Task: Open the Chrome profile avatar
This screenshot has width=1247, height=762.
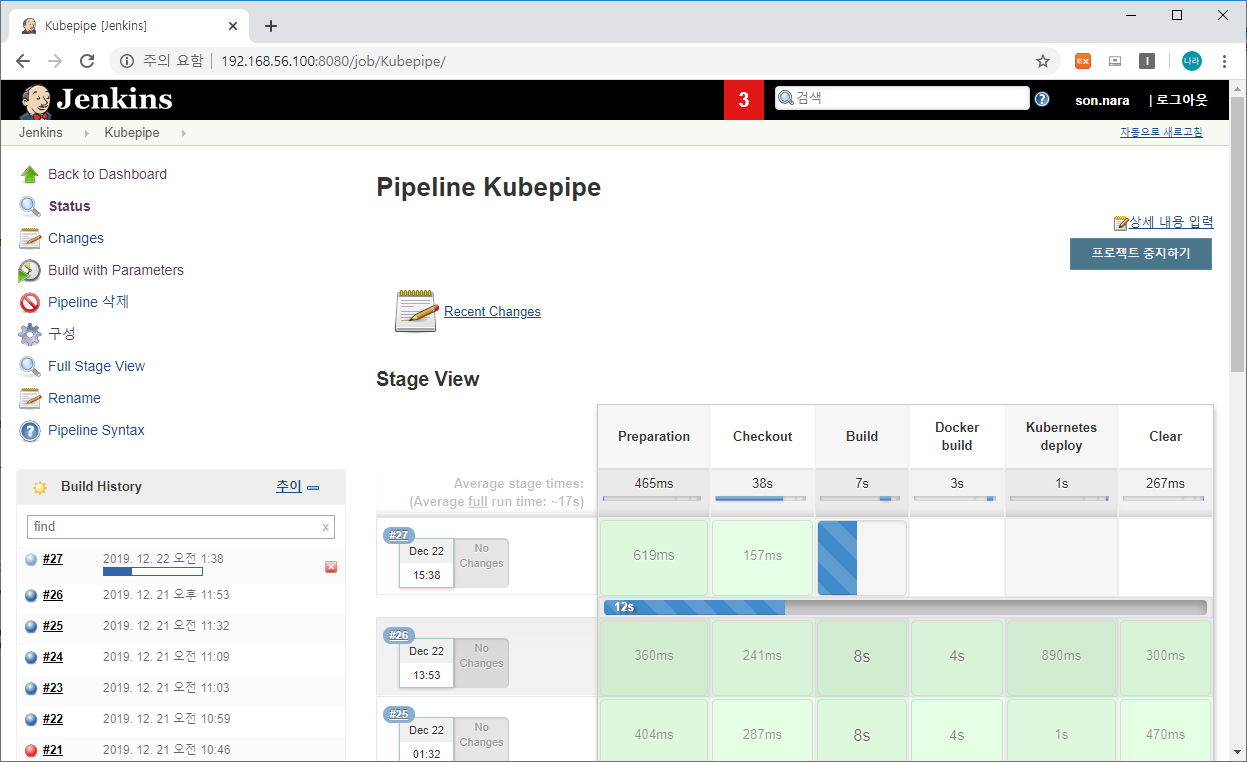Action: click(1191, 61)
